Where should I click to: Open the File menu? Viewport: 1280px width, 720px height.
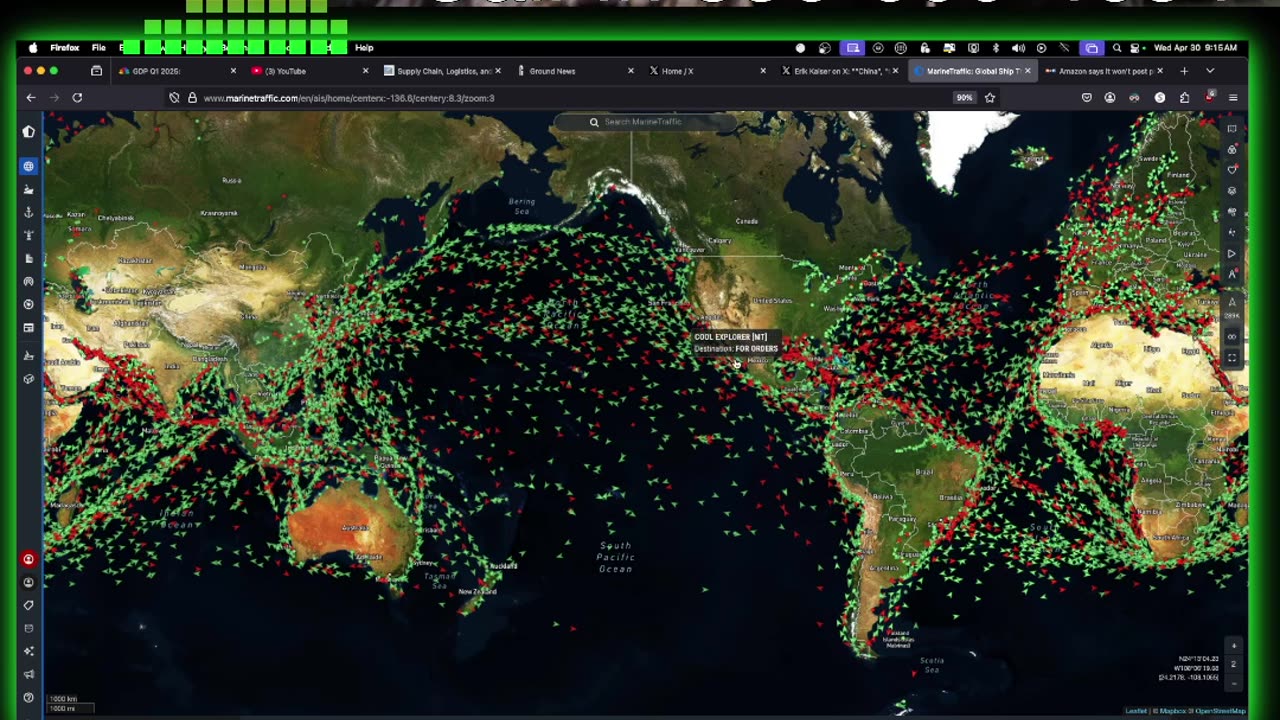(x=99, y=47)
